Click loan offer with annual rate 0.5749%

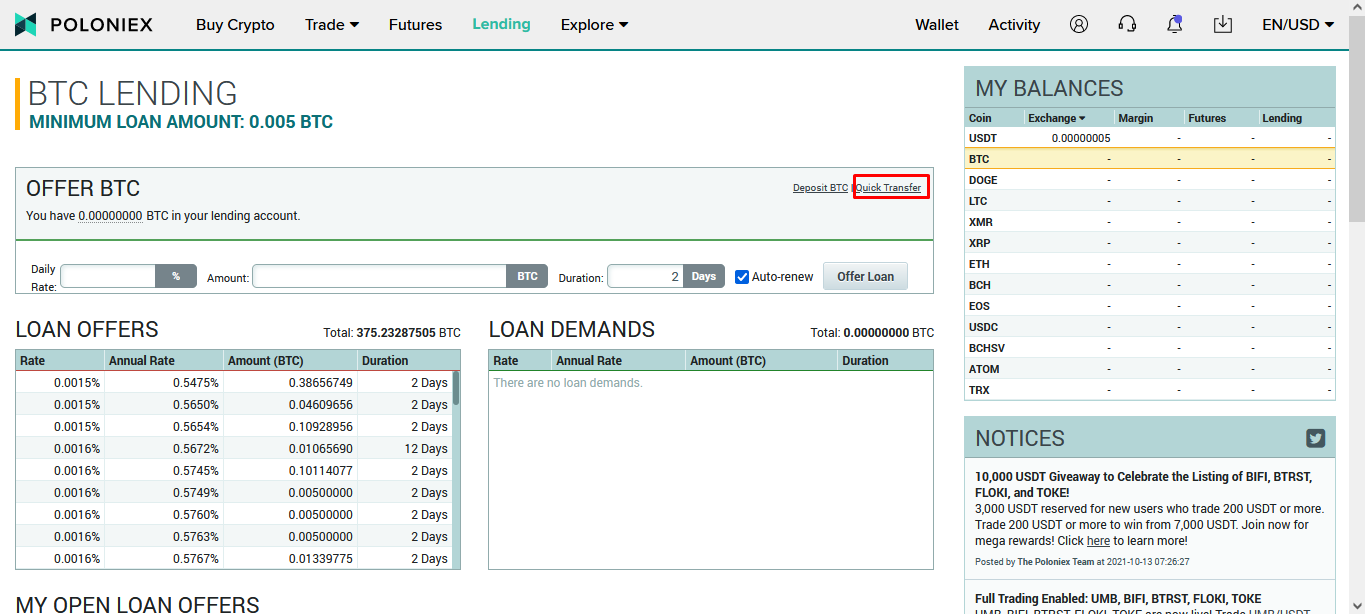tap(233, 493)
